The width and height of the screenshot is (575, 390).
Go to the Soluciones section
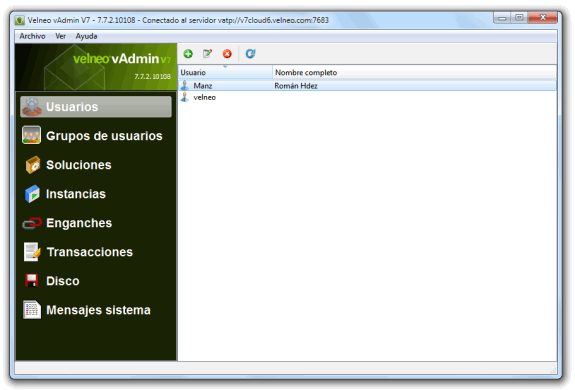point(78,165)
